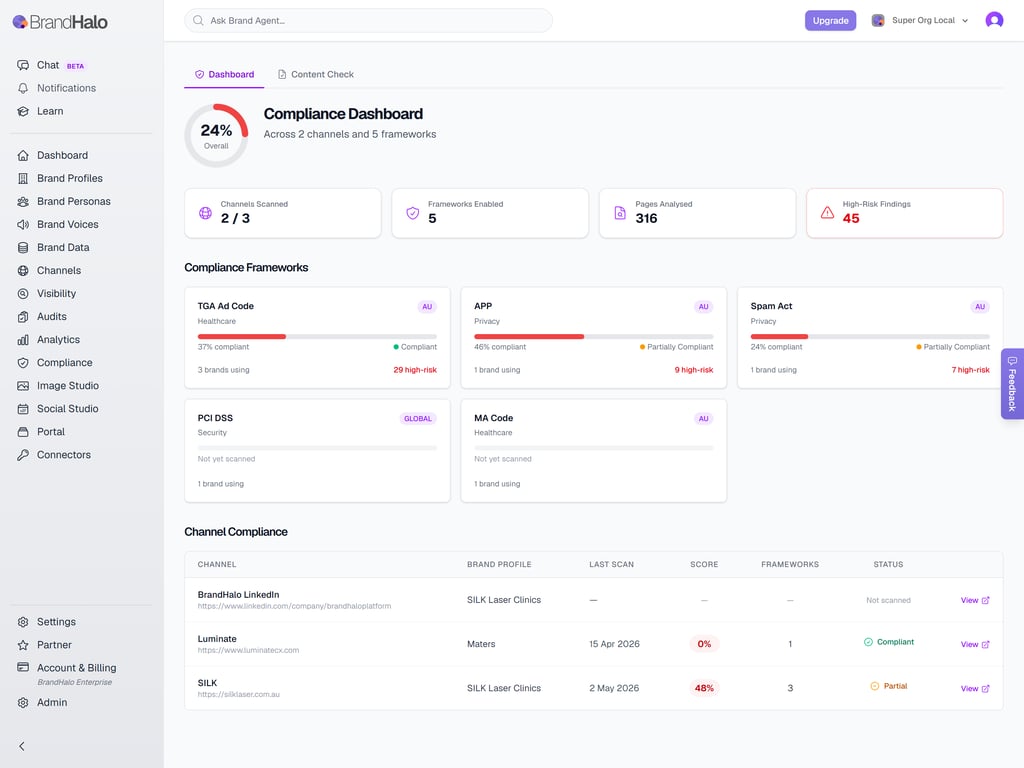Open the Super Org Local organization dropdown
The width and height of the screenshot is (1024, 768).
(x=920, y=20)
